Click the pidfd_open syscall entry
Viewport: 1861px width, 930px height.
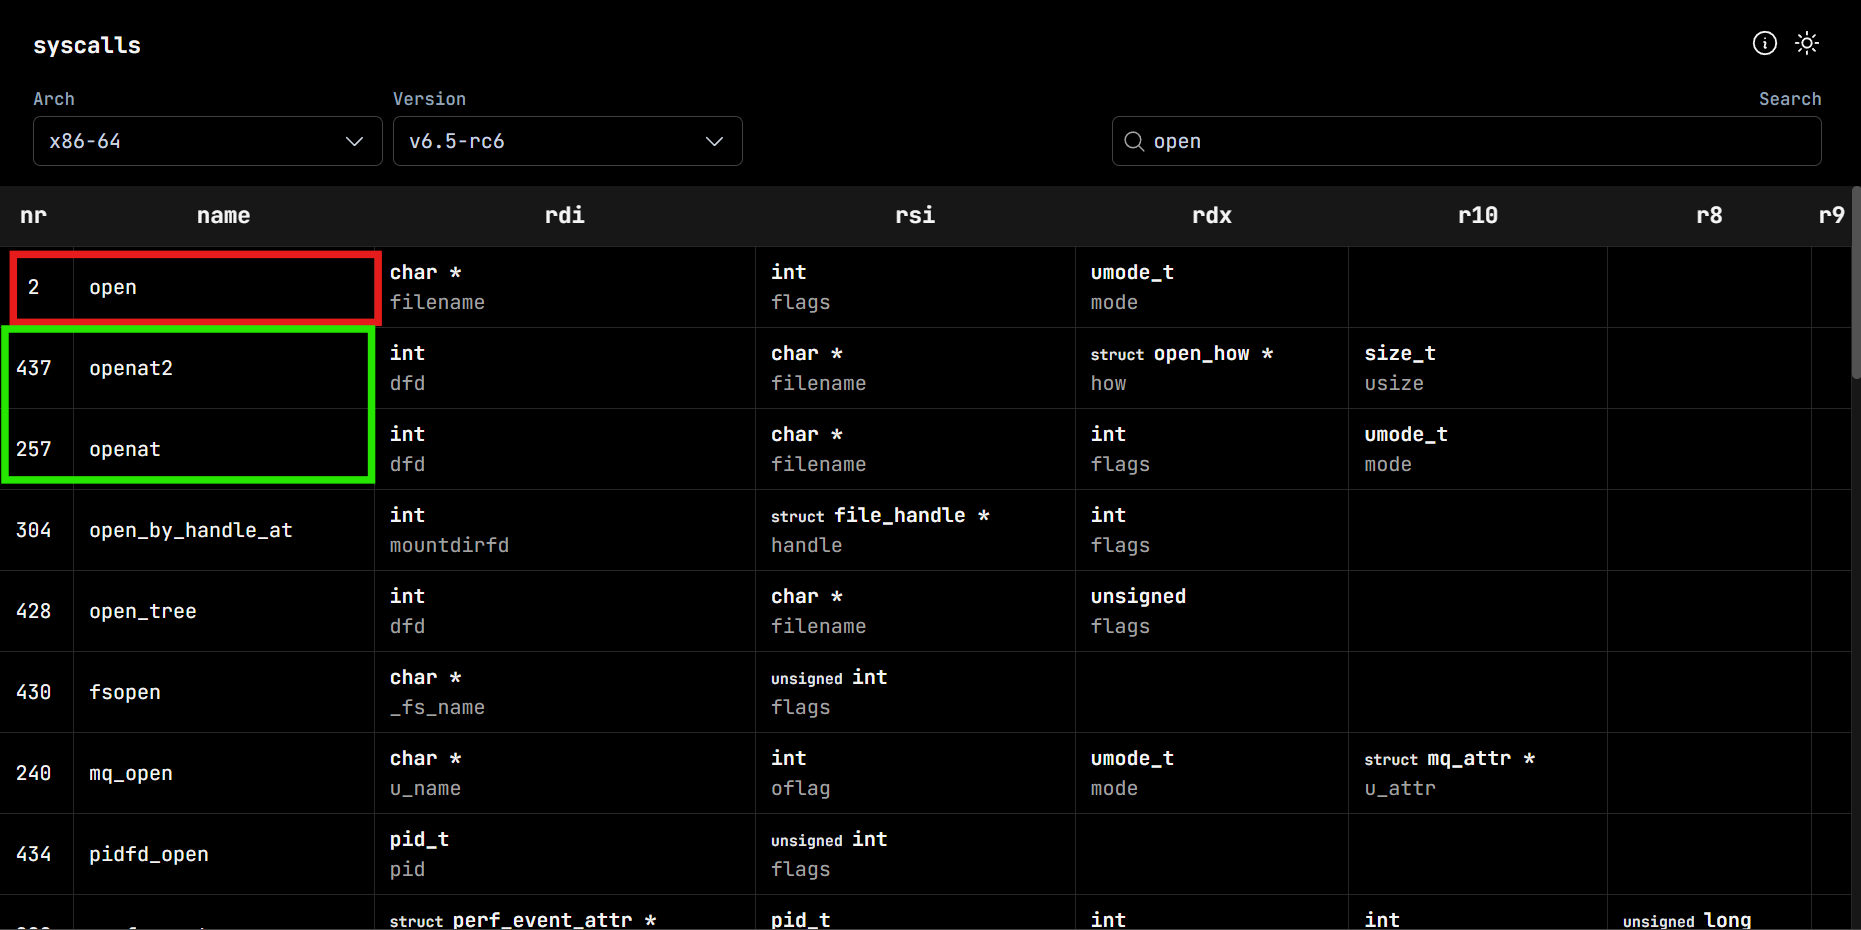[149, 855]
